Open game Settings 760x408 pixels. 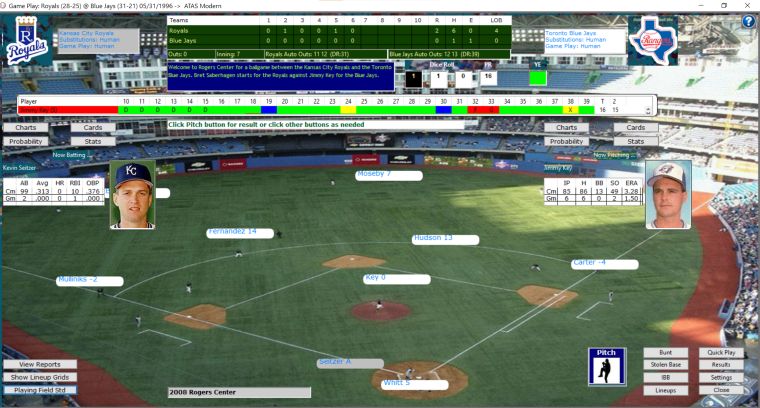click(721, 377)
